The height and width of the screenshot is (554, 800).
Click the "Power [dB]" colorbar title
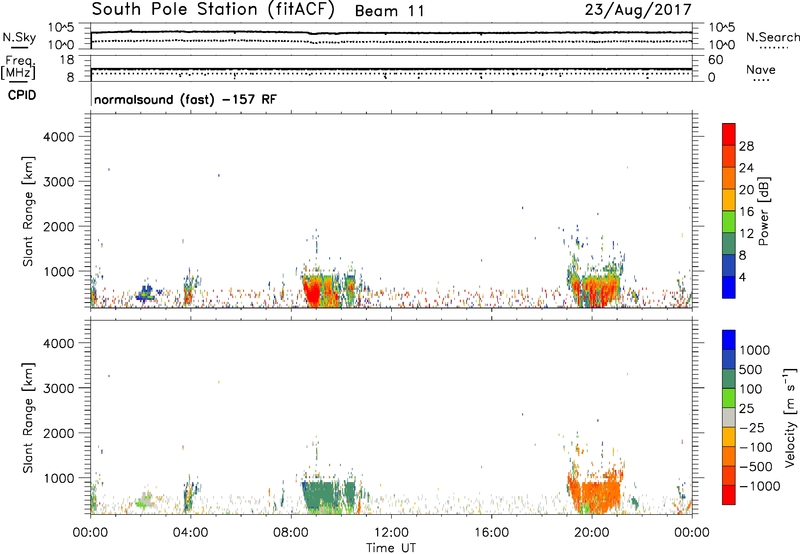point(763,211)
